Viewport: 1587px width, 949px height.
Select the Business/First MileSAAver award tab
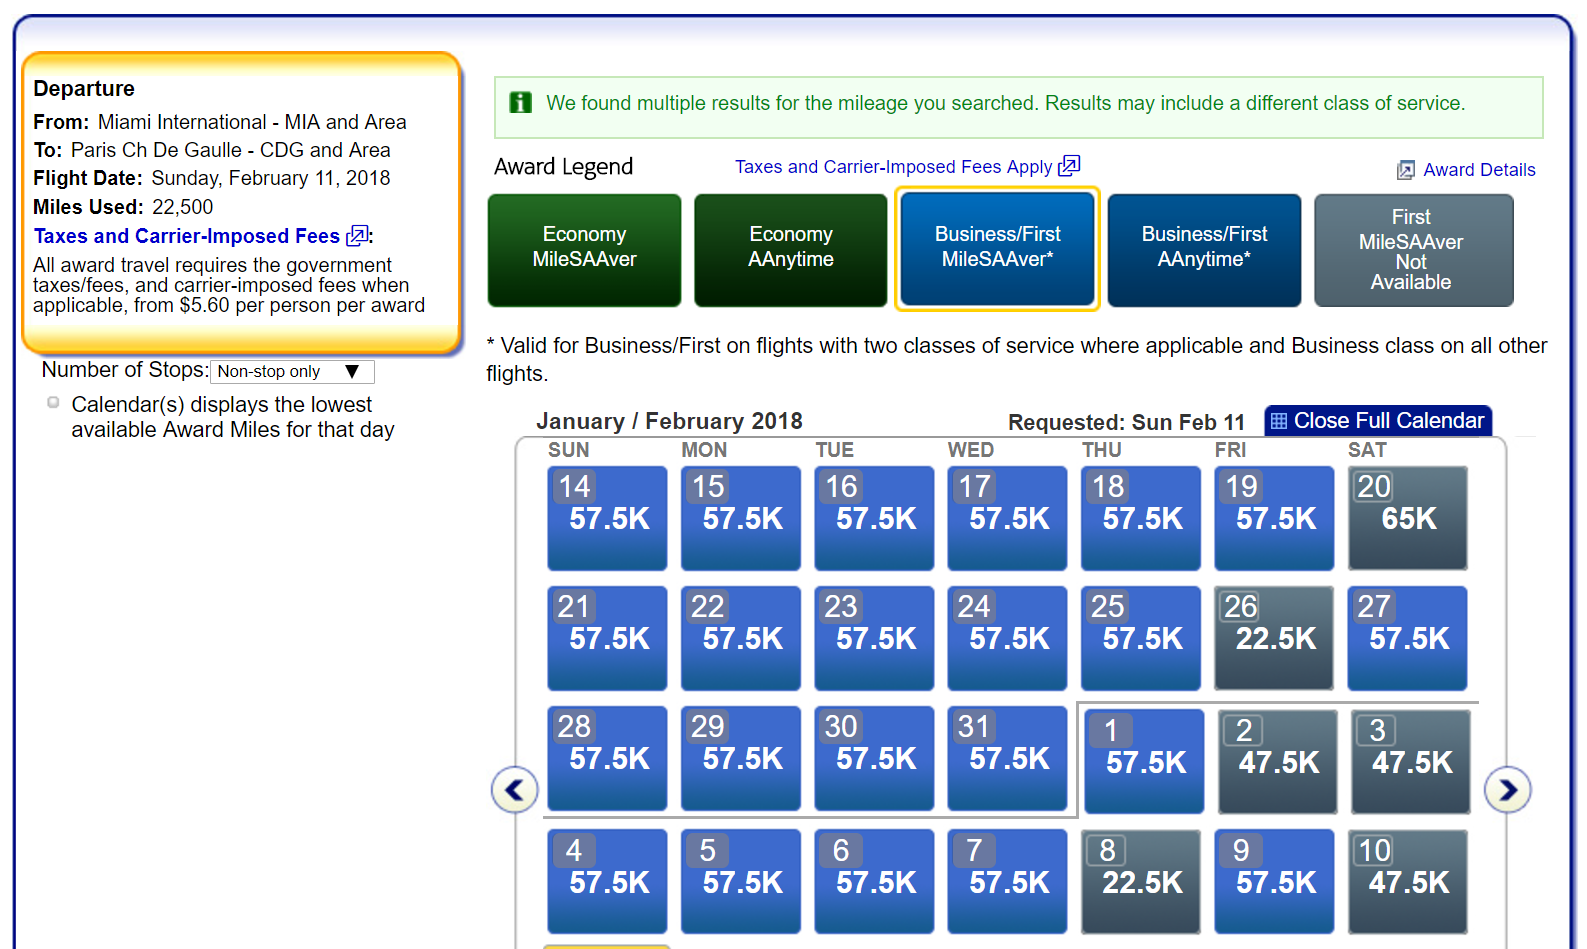997,250
